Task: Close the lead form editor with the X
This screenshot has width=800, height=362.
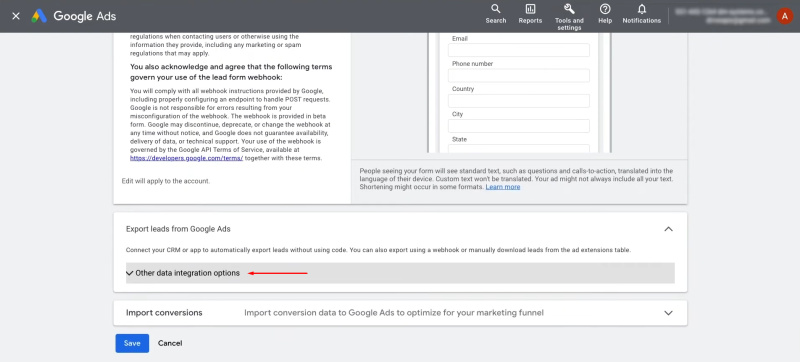Action: pos(16,16)
